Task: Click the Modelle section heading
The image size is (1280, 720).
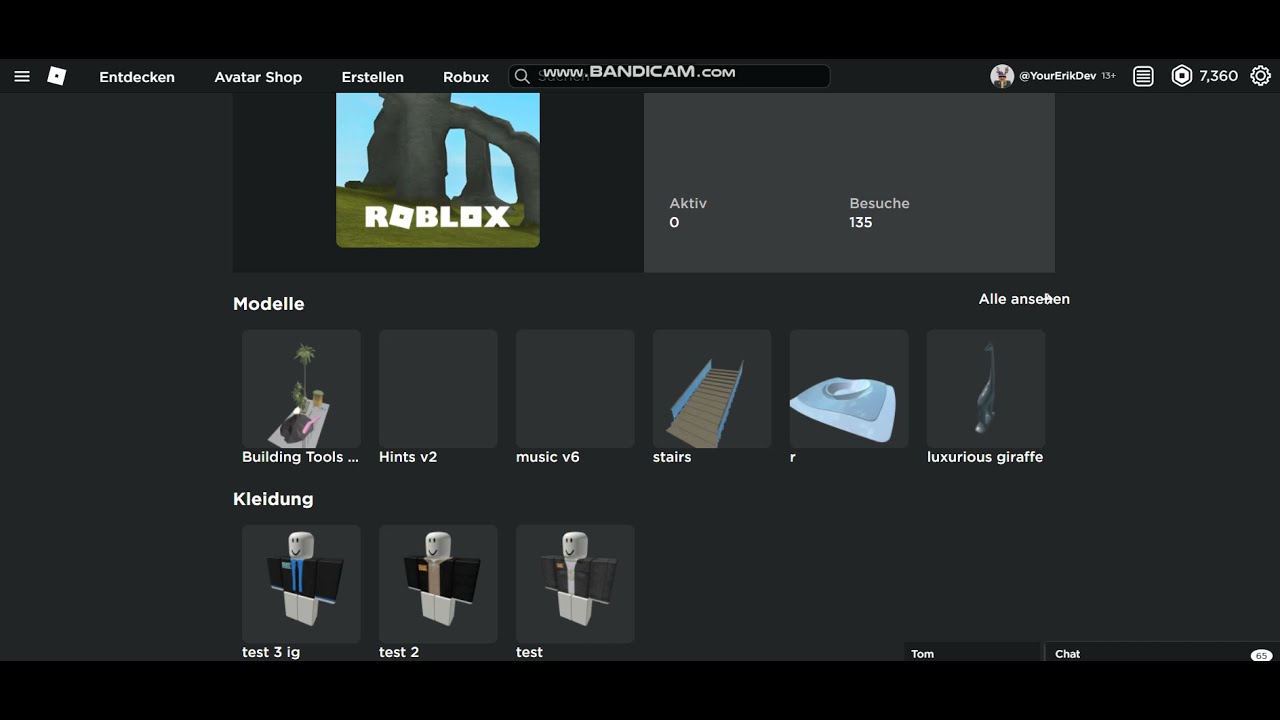Action: [x=269, y=304]
